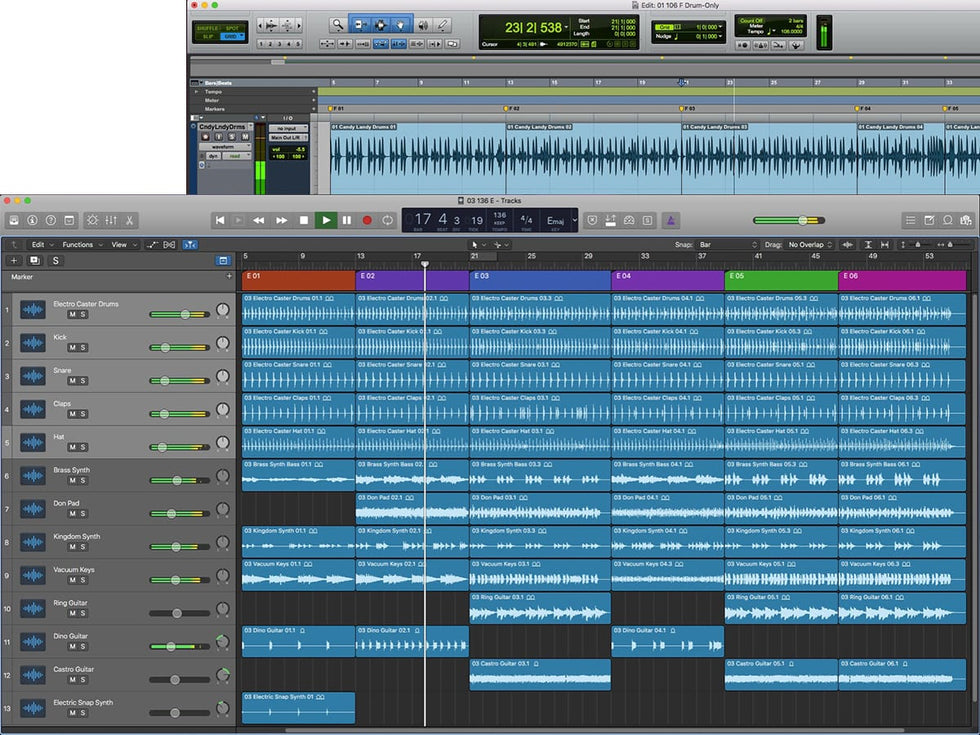Open the Drag dropdown showing No Overlap
The height and width of the screenshot is (735, 980).
point(810,244)
